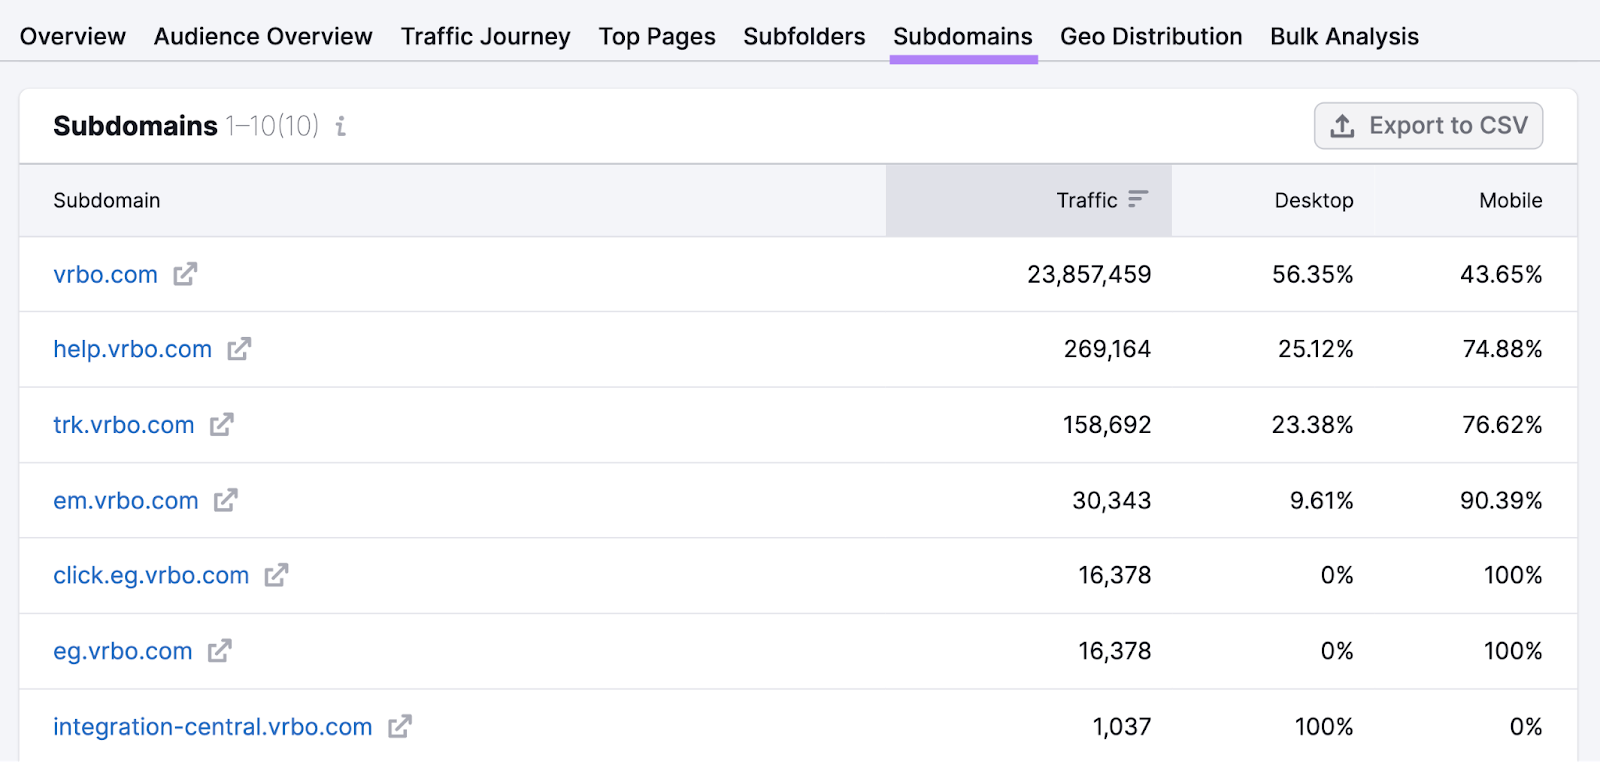The height and width of the screenshot is (762, 1600).
Task: Open external link icon beside eg.vrbo.com
Action: click(x=220, y=651)
